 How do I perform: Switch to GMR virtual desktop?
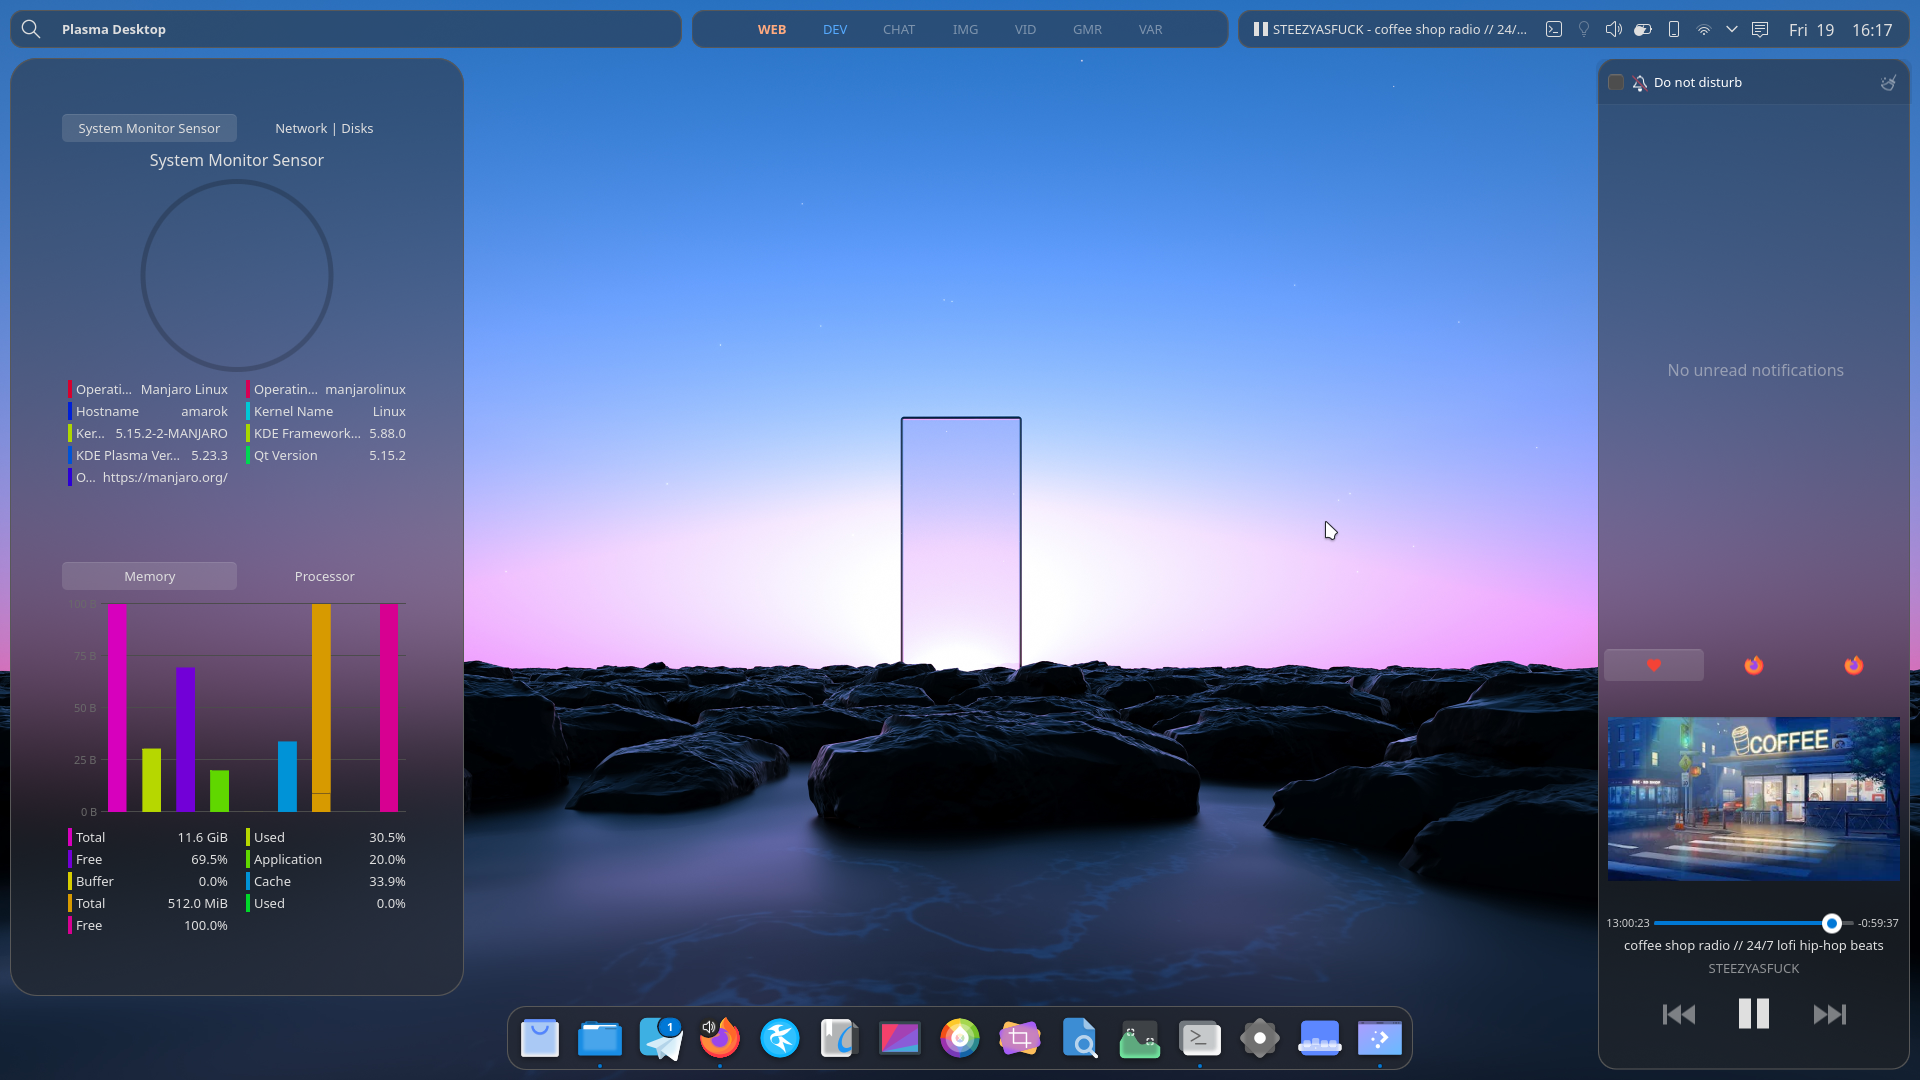coord(1087,29)
